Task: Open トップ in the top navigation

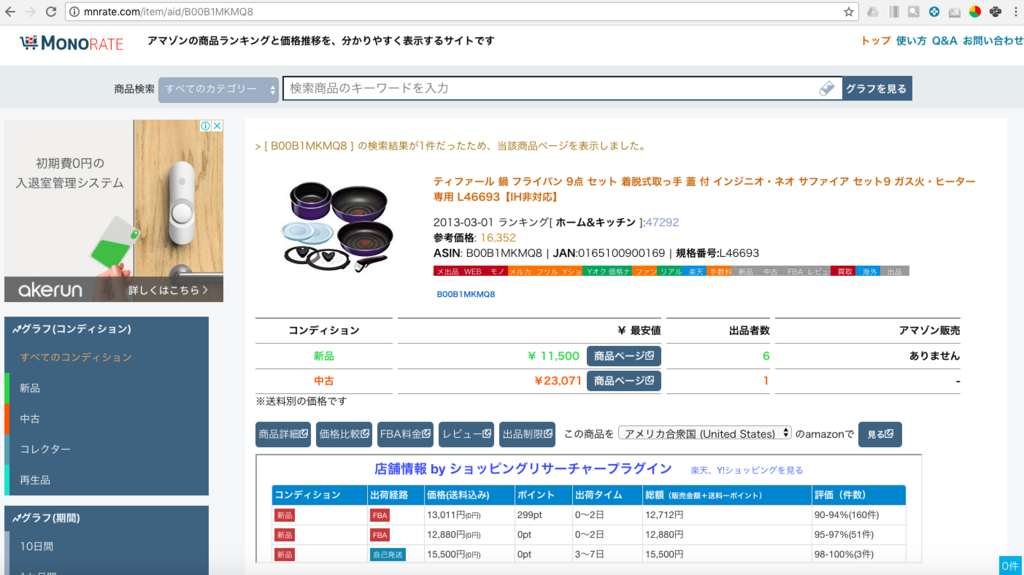Action: (875, 41)
